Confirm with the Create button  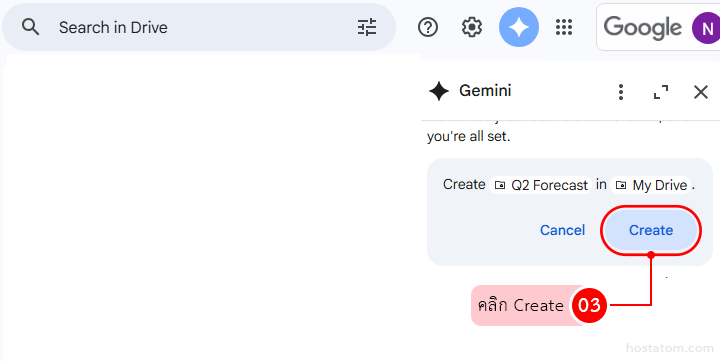(651, 230)
